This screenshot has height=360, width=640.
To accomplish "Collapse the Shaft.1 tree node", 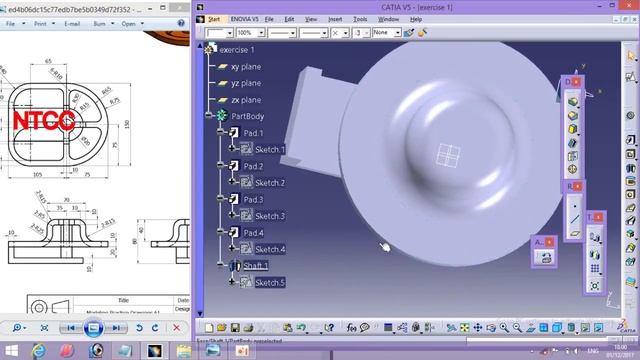I will [x=220, y=265].
